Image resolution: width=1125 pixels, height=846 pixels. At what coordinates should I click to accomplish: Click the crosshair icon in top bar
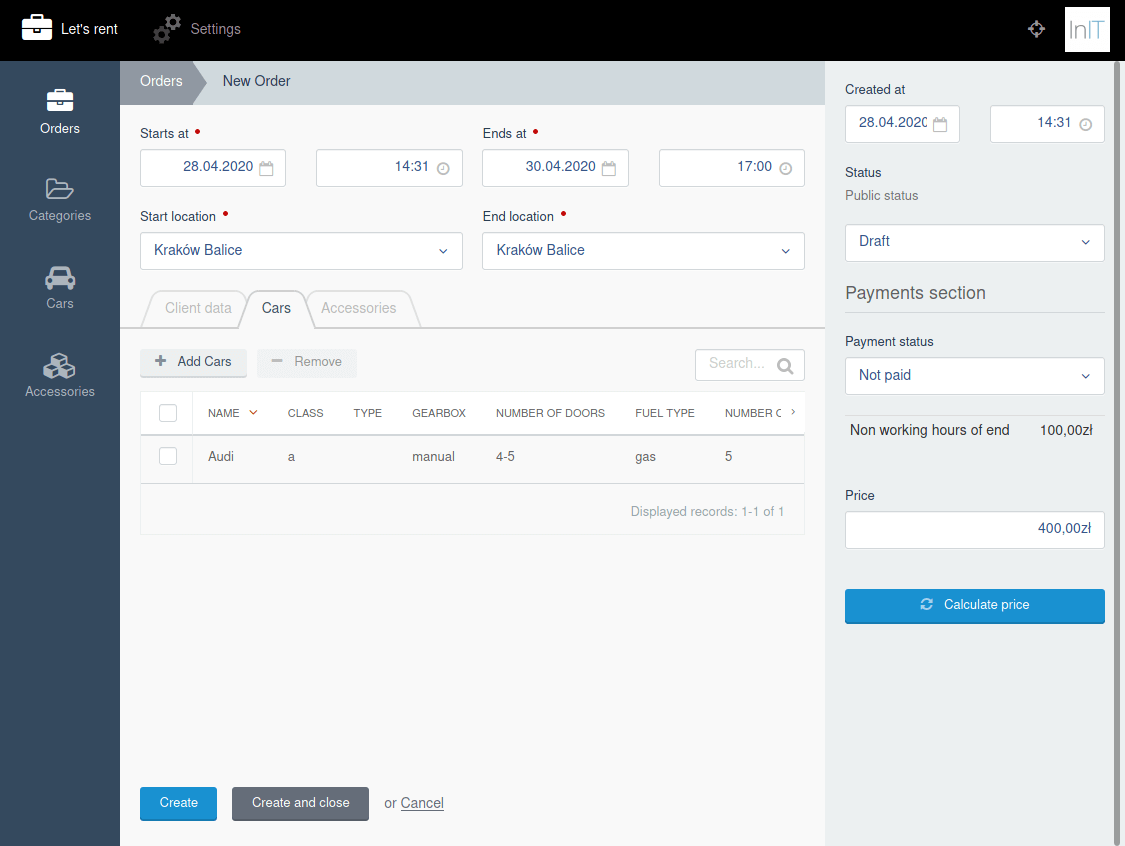[1036, 29]
